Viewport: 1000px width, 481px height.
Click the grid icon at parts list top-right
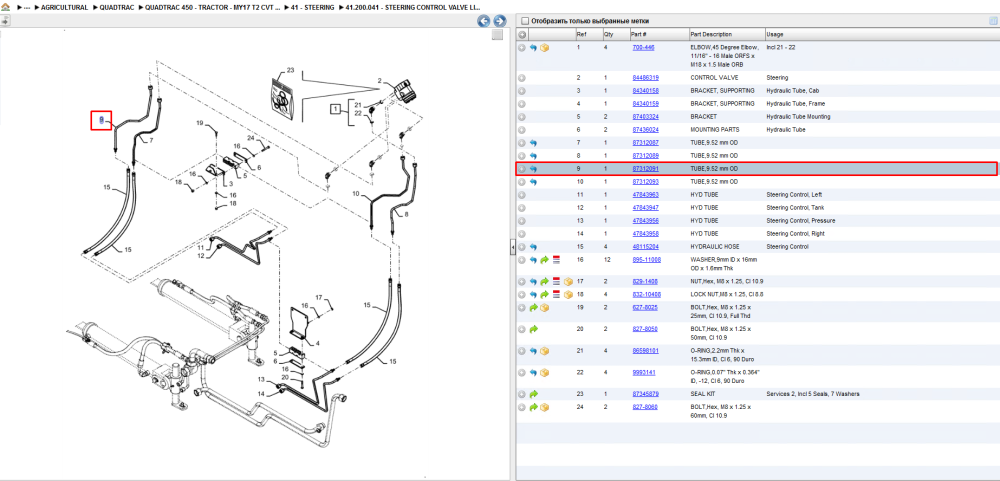pos(992,21)
